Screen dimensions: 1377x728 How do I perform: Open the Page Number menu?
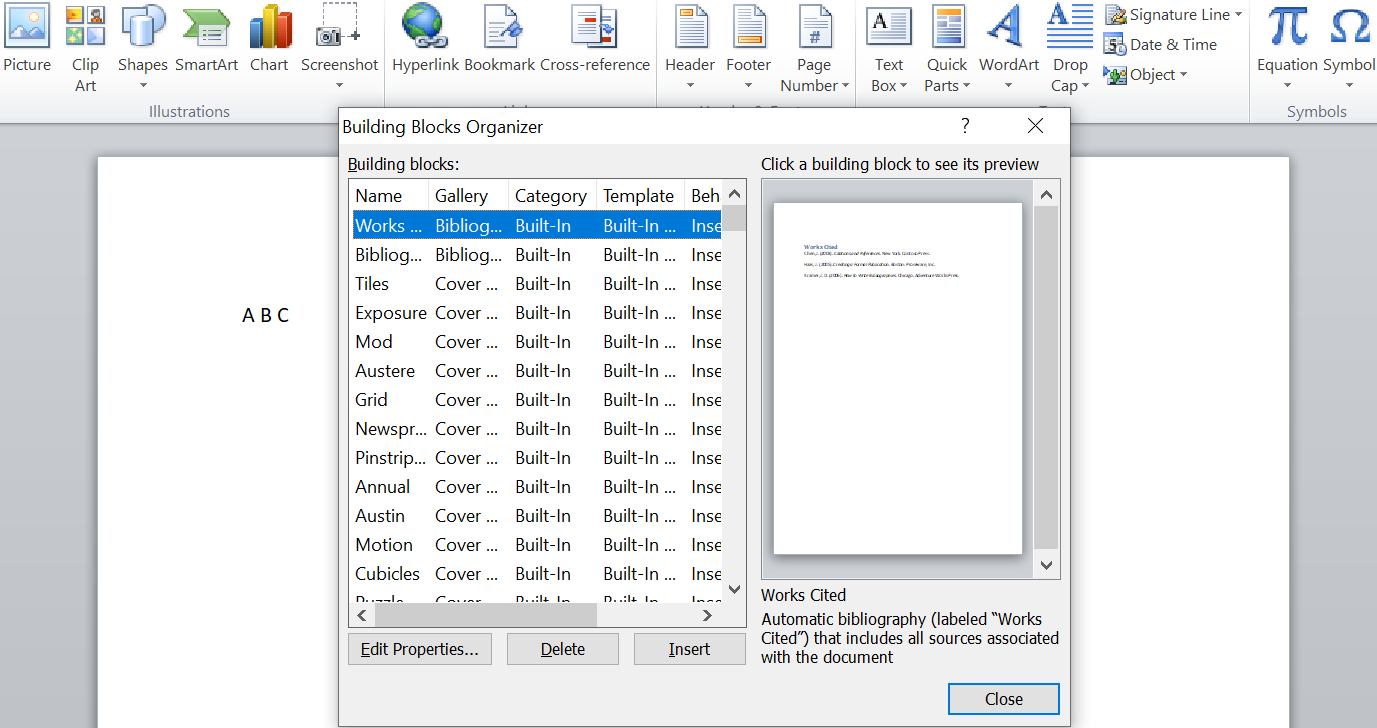(x=814, y=49)
